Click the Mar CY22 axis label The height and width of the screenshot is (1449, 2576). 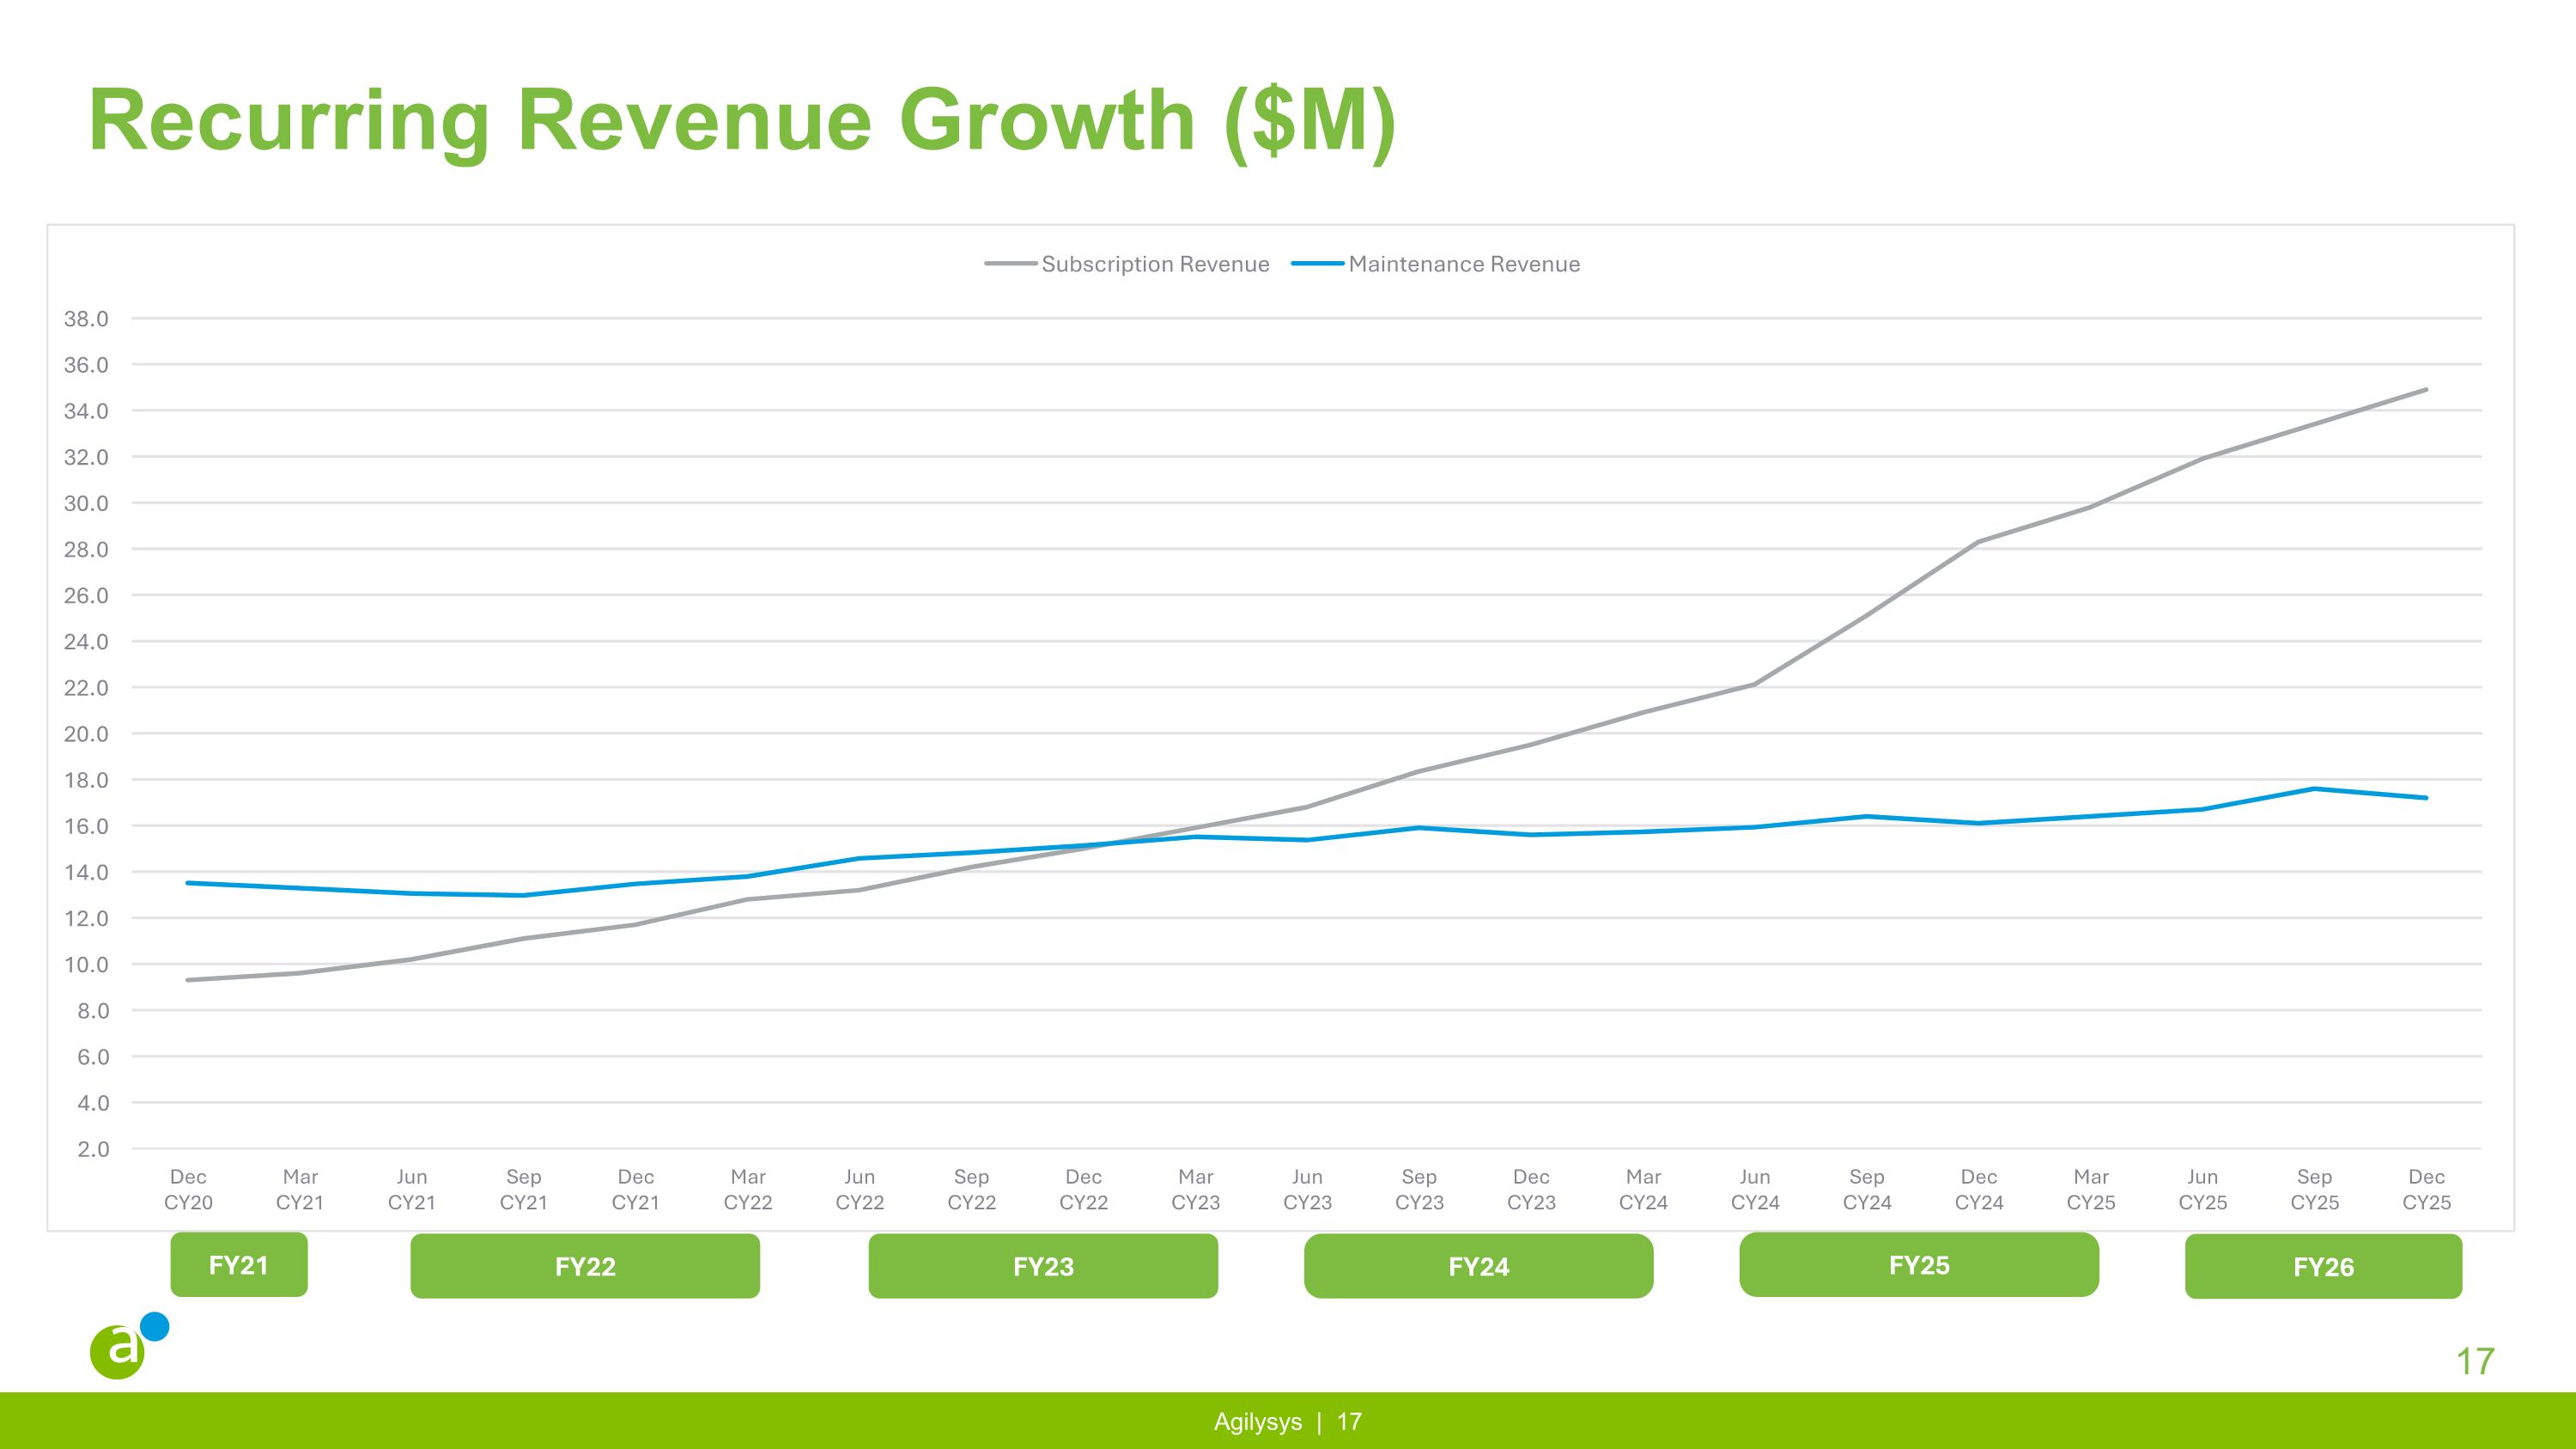coord(748,1189)
